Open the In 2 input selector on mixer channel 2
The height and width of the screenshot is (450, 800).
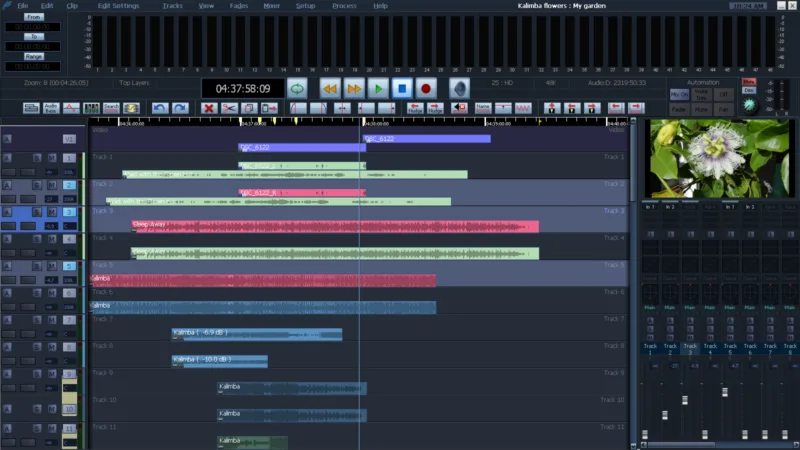click(x=670, y=207)
